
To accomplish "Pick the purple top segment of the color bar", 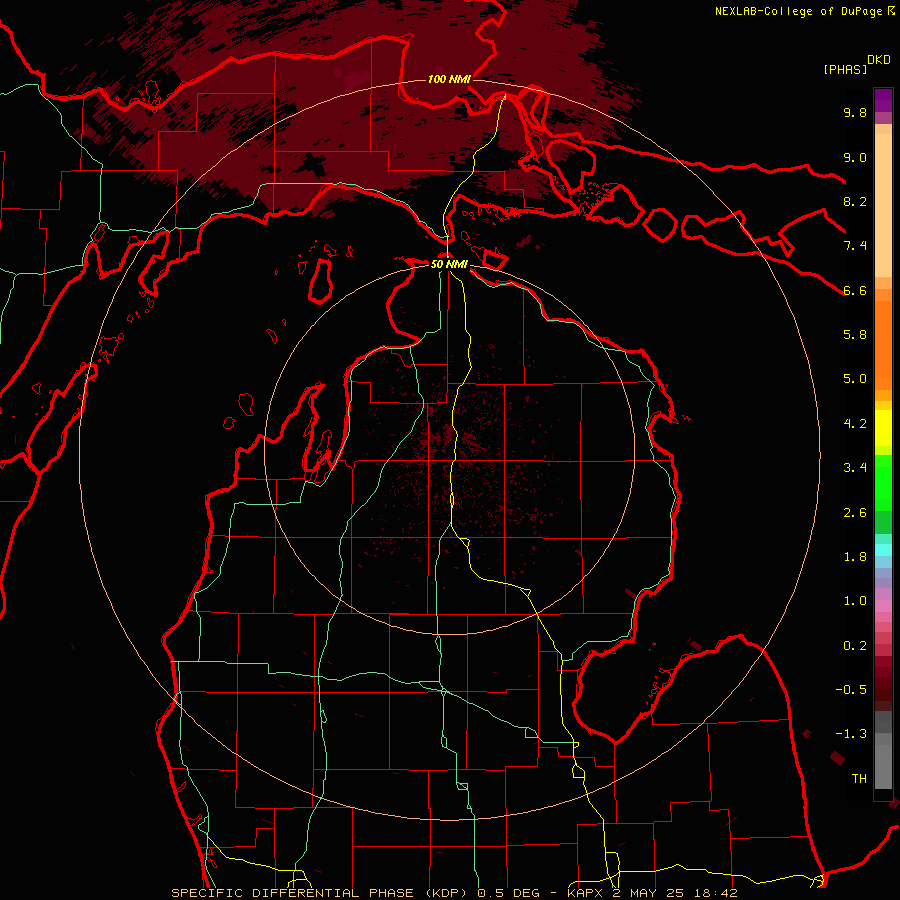I will [x=883, y=100].
